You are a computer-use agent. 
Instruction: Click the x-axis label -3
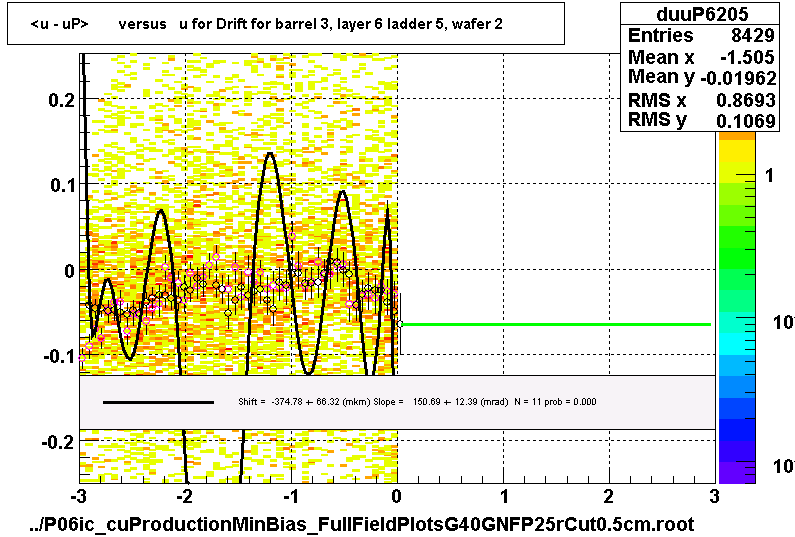point(78,497)
